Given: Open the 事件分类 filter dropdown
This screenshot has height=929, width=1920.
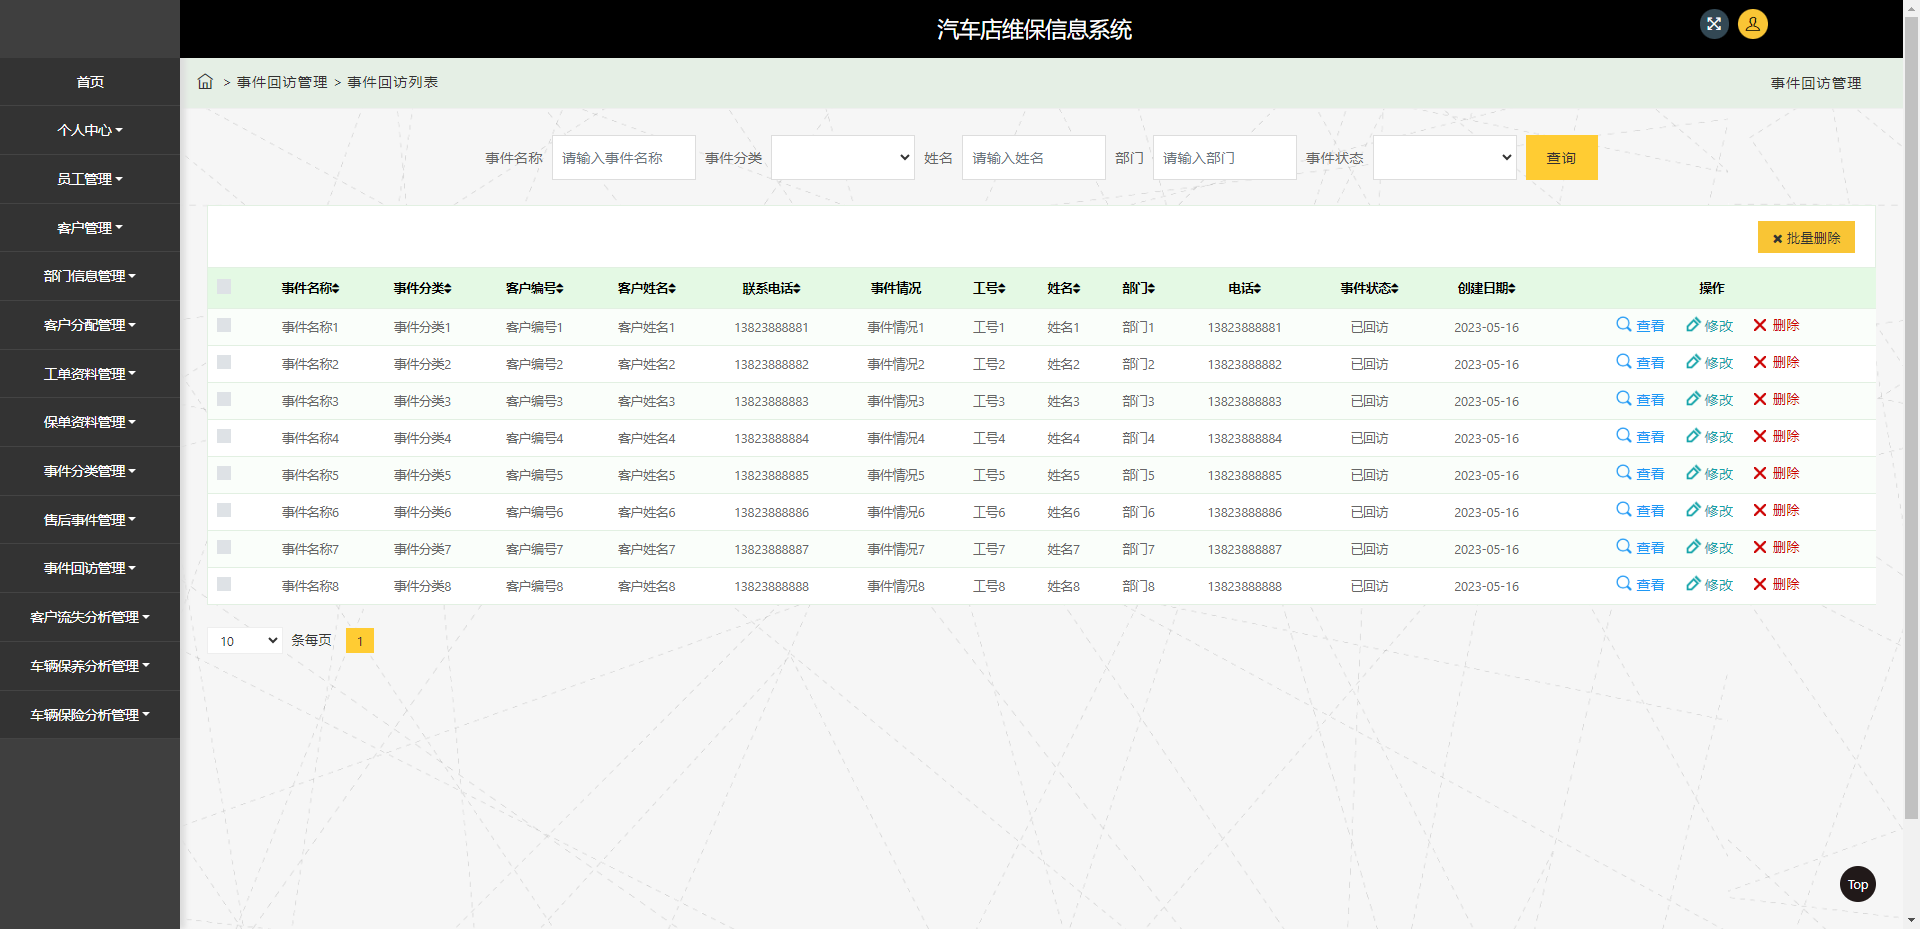Looking at the screenshot, I should point(842,158).
